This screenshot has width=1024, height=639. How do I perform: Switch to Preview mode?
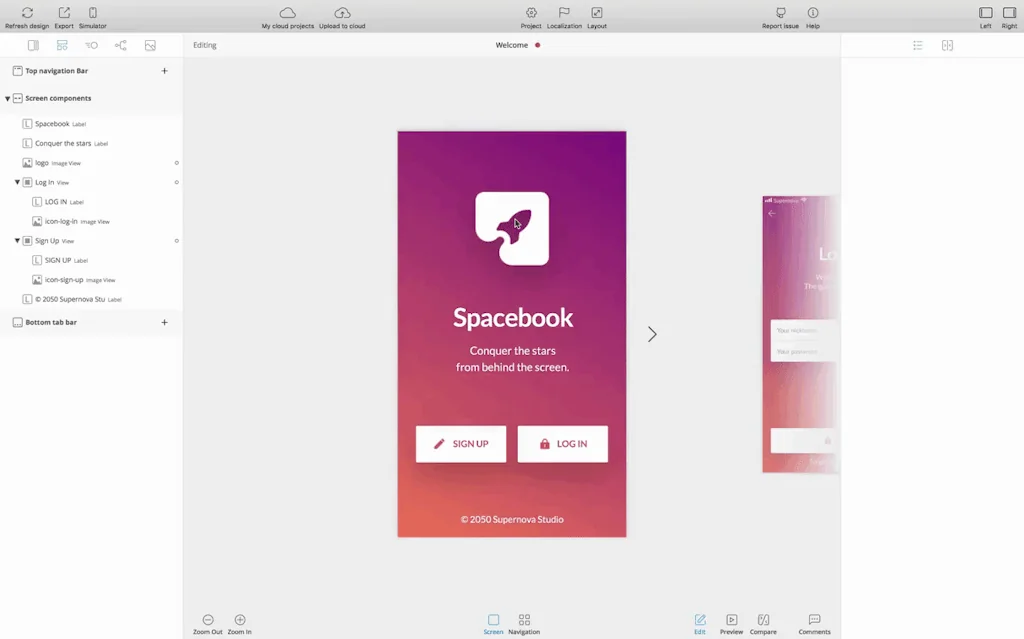coord(731,620)
